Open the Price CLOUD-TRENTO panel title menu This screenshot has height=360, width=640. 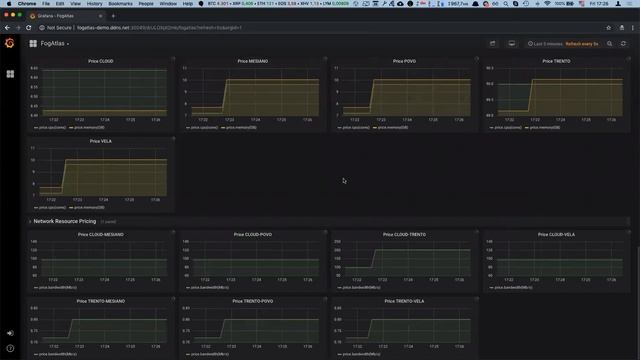404,234
